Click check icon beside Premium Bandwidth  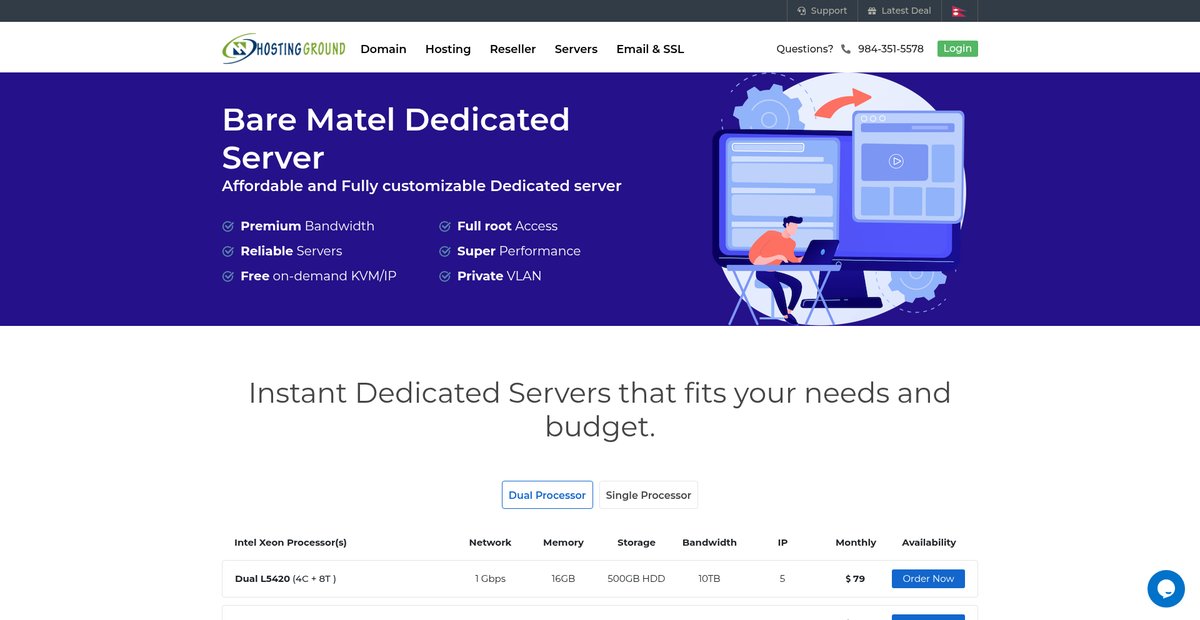pyautogui.click(x=228, y=227)
